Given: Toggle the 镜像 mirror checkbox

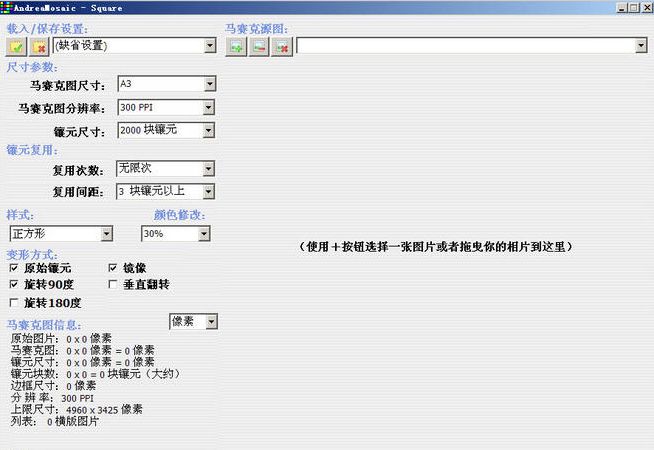Looking at the screenshot, I should point(113,268).
